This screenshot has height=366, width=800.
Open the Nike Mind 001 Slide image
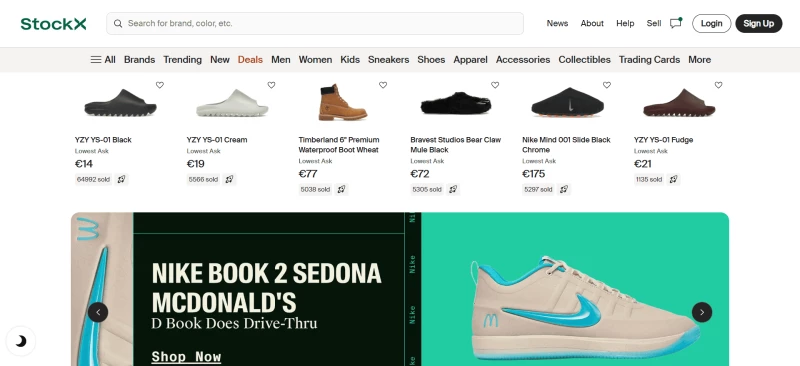[567, 103]
